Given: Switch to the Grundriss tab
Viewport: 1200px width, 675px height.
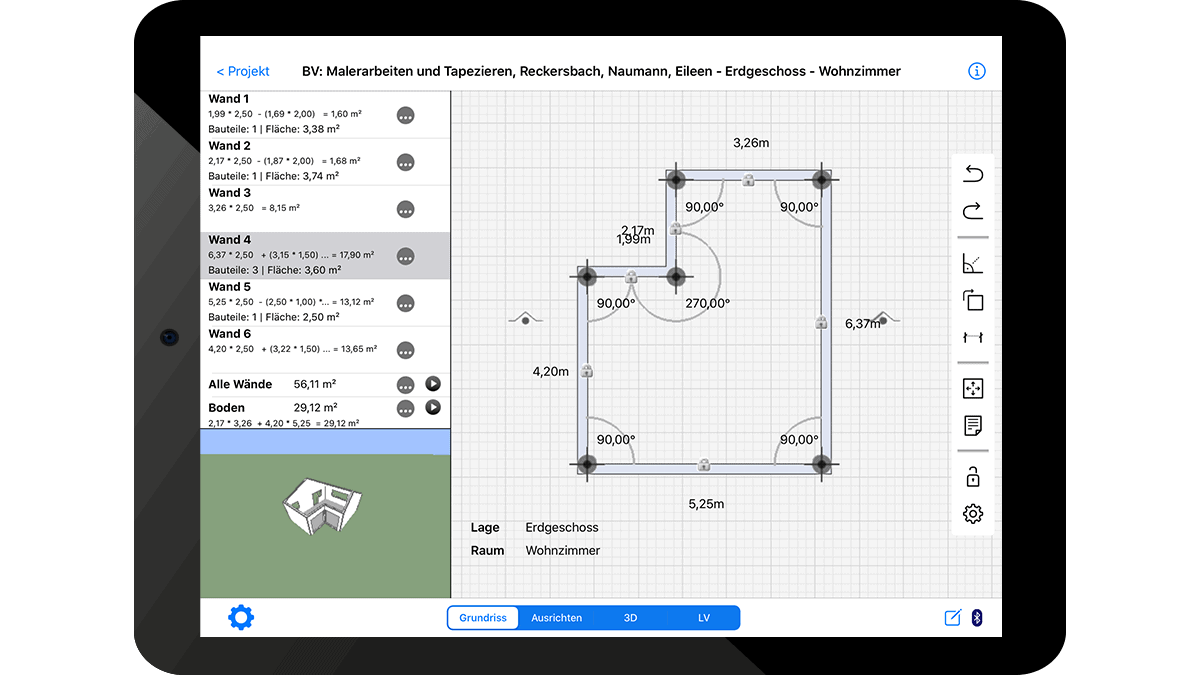Looking at the screenshot, I should pos(483,618).
